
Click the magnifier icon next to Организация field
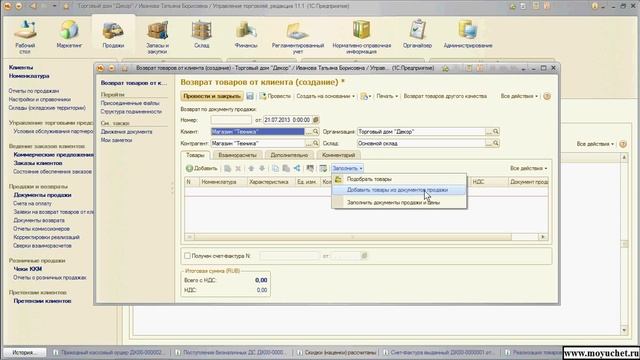[x=496, y=131]
